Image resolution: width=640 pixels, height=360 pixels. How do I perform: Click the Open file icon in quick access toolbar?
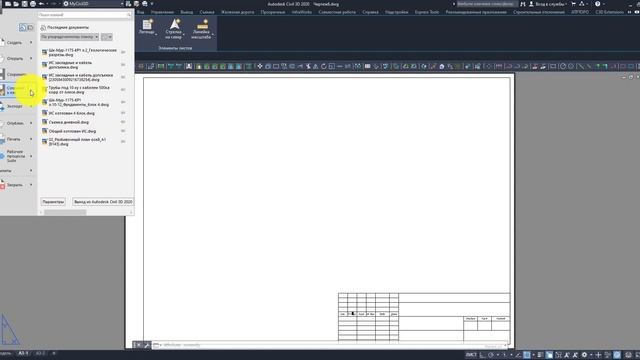(x=16, y=4)
